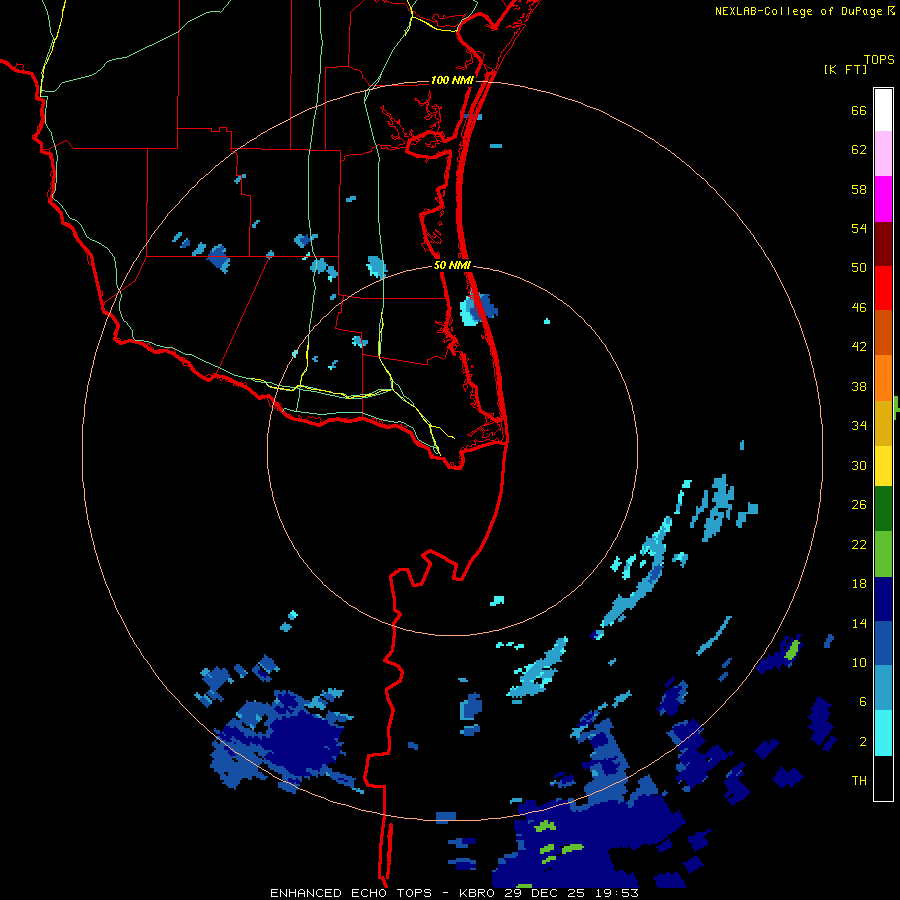Click the light blue legend swatch
This screenshot has height=900, width=900.
coord(883,688)
